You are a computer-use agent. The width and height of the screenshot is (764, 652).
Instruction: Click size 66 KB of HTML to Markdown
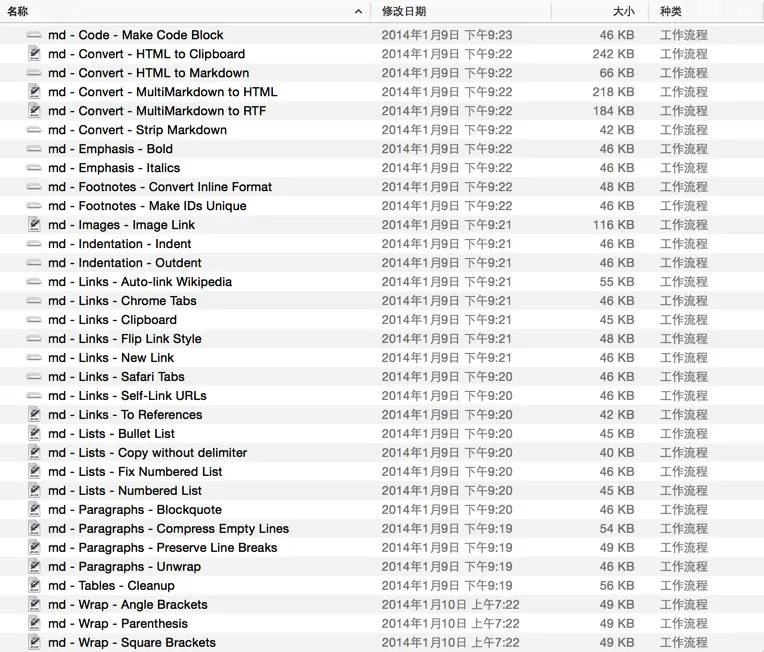pos(617,73)
